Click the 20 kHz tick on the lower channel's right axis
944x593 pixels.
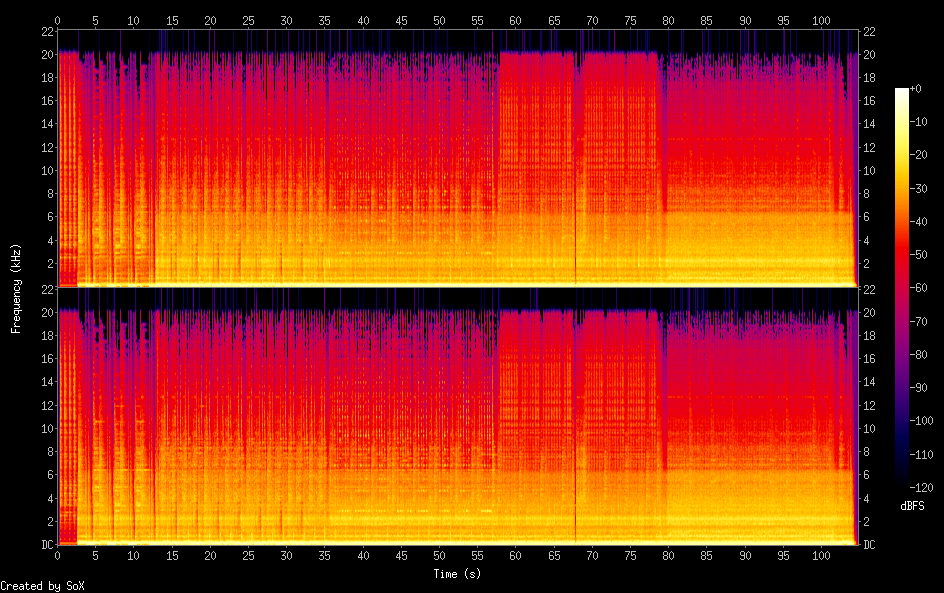click(x=869, y=312)
